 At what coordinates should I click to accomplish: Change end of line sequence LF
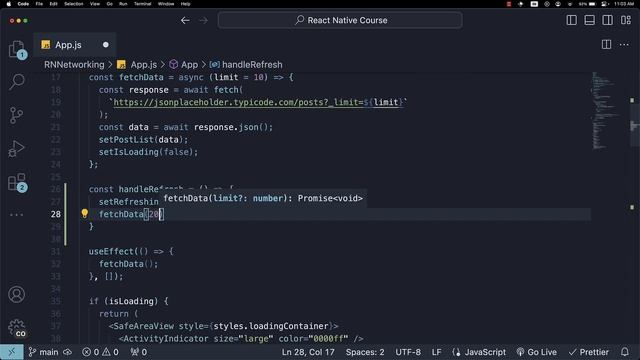coord(436,352)
